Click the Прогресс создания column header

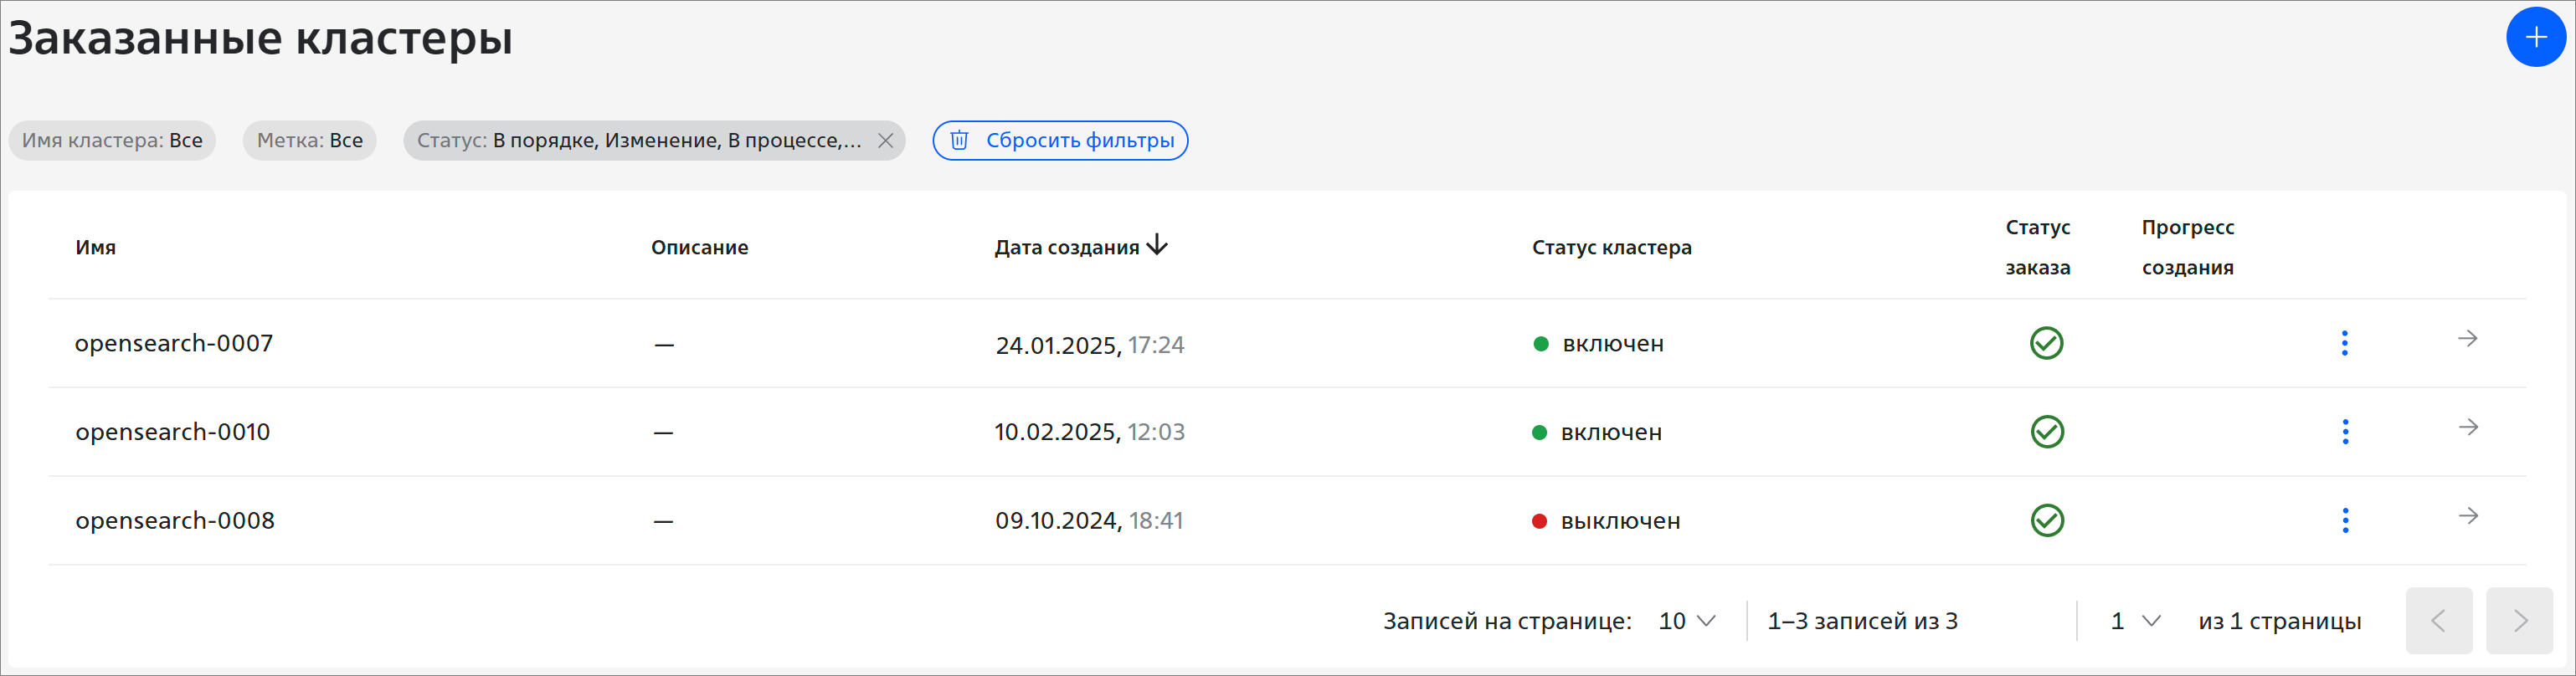click(x=2188, y=247)
